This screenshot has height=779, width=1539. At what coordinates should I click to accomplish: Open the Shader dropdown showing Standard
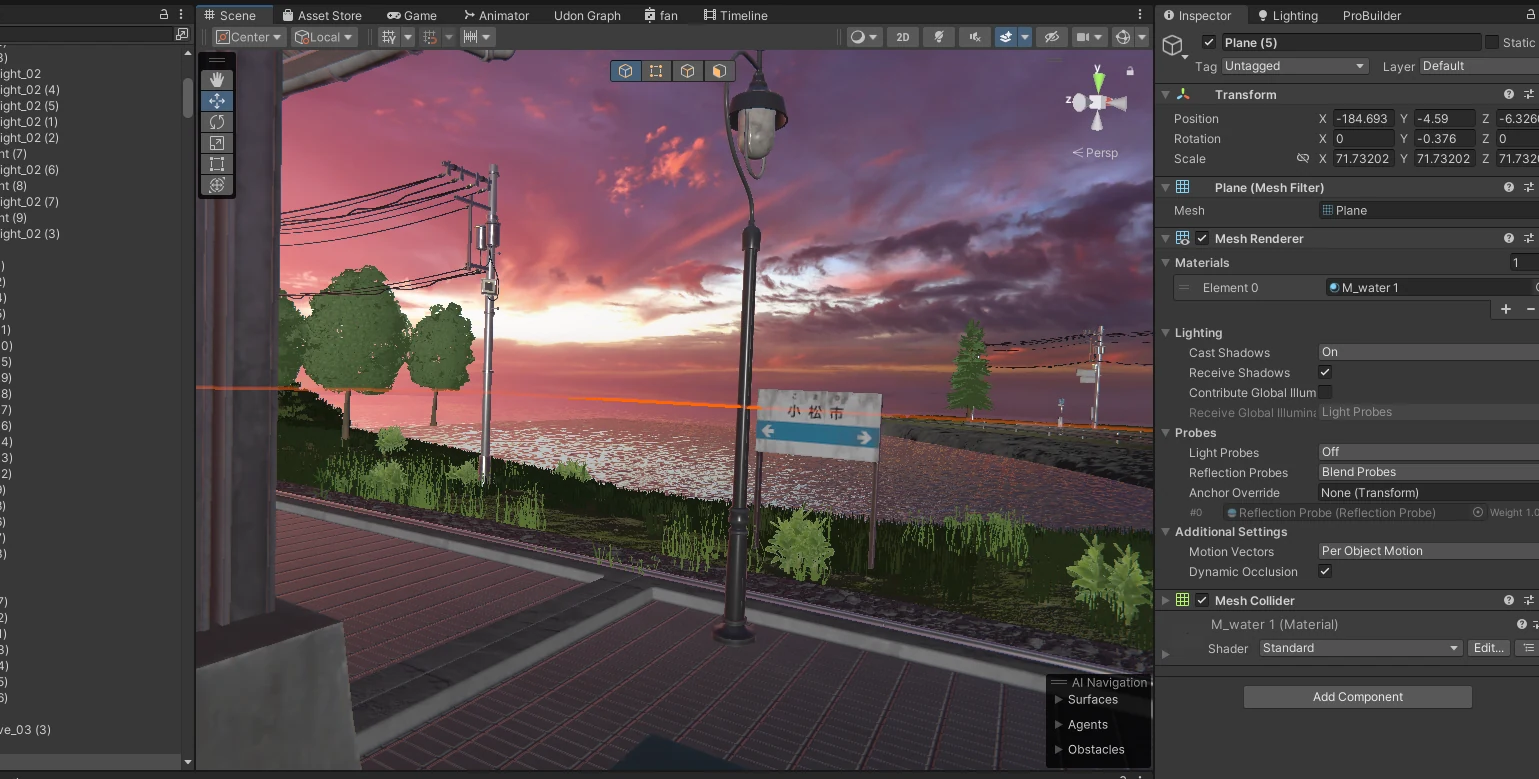(x=1360, y=648)
